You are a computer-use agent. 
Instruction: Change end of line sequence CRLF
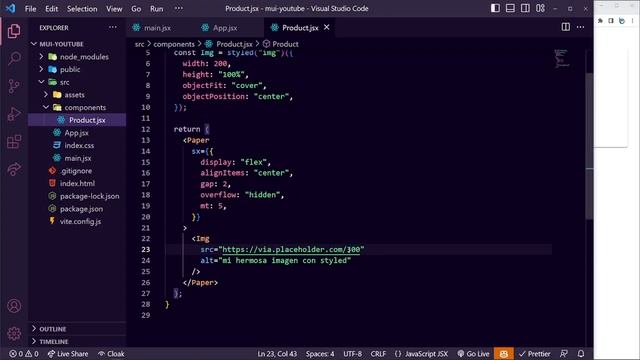pyautogui.click(x=378, y=354)
